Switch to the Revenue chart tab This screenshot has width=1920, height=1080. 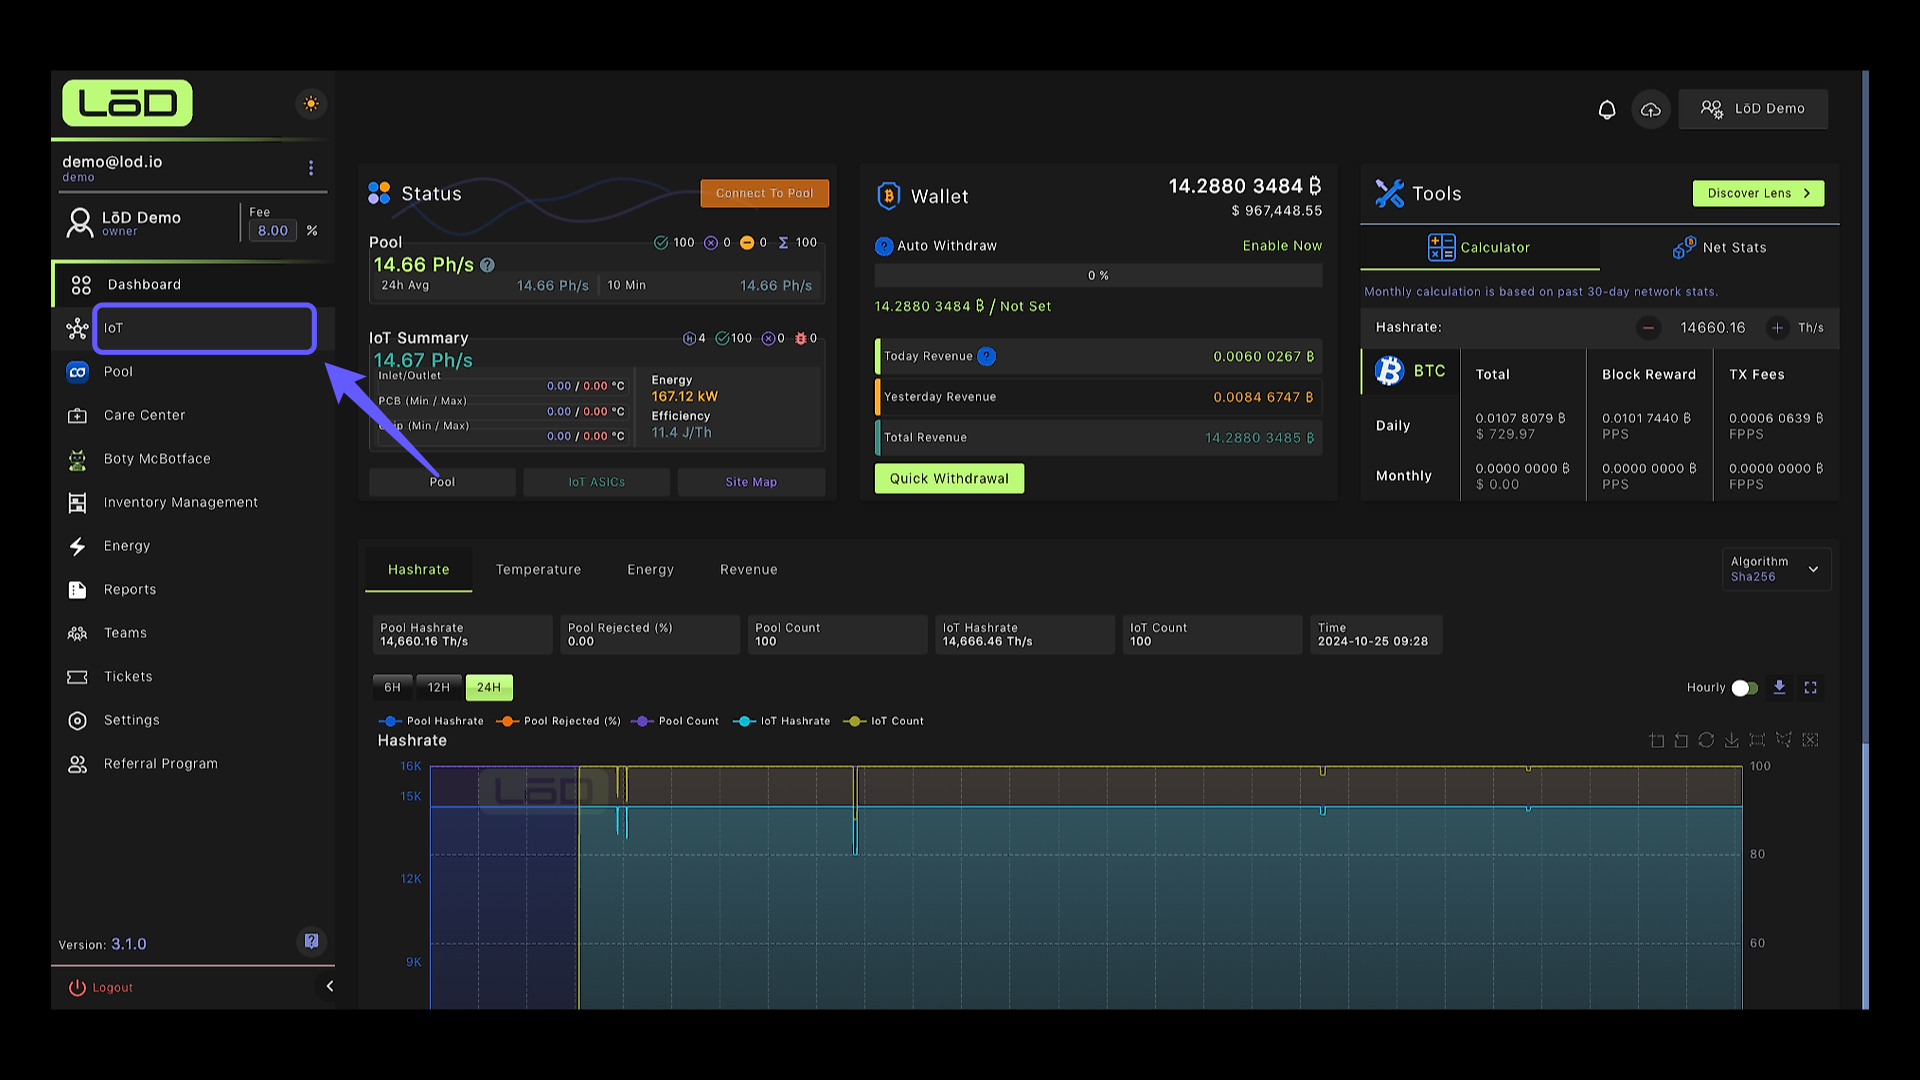tap(748, 570)
